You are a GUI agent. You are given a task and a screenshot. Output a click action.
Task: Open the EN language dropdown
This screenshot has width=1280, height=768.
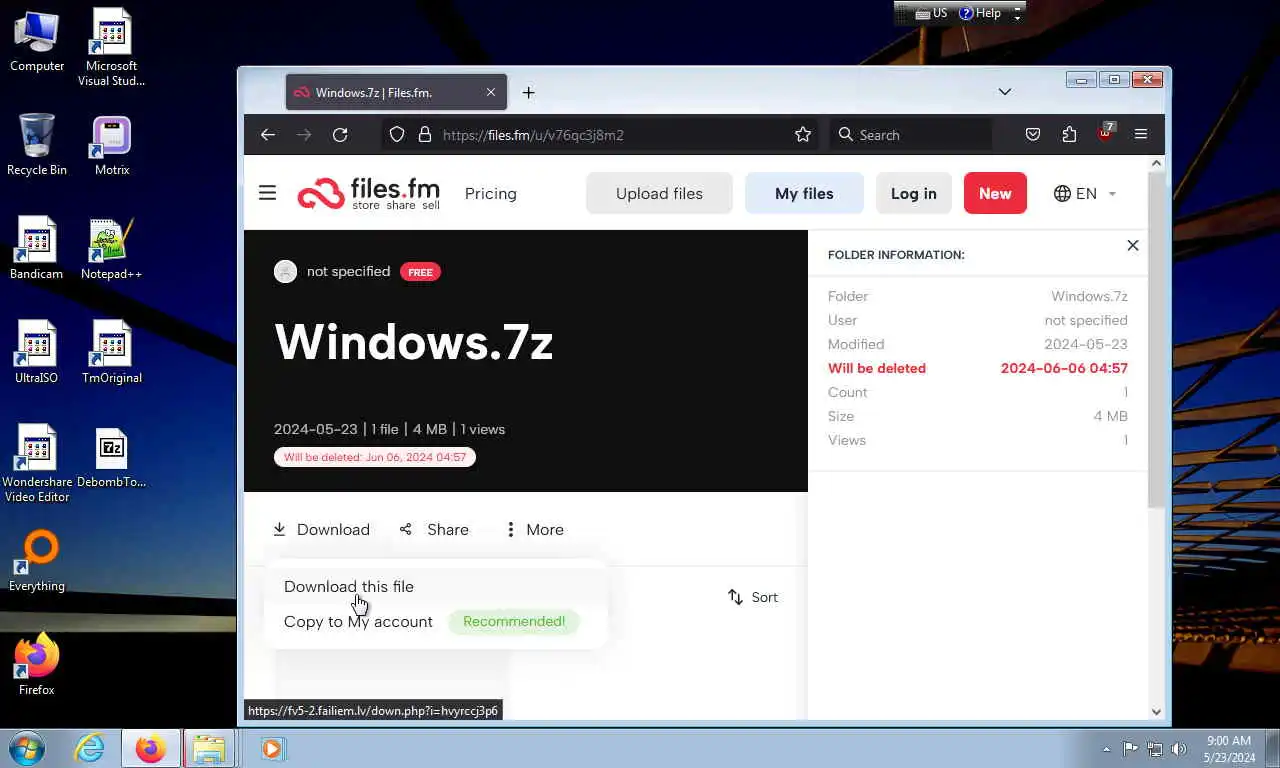click(x=1085, y=193)
